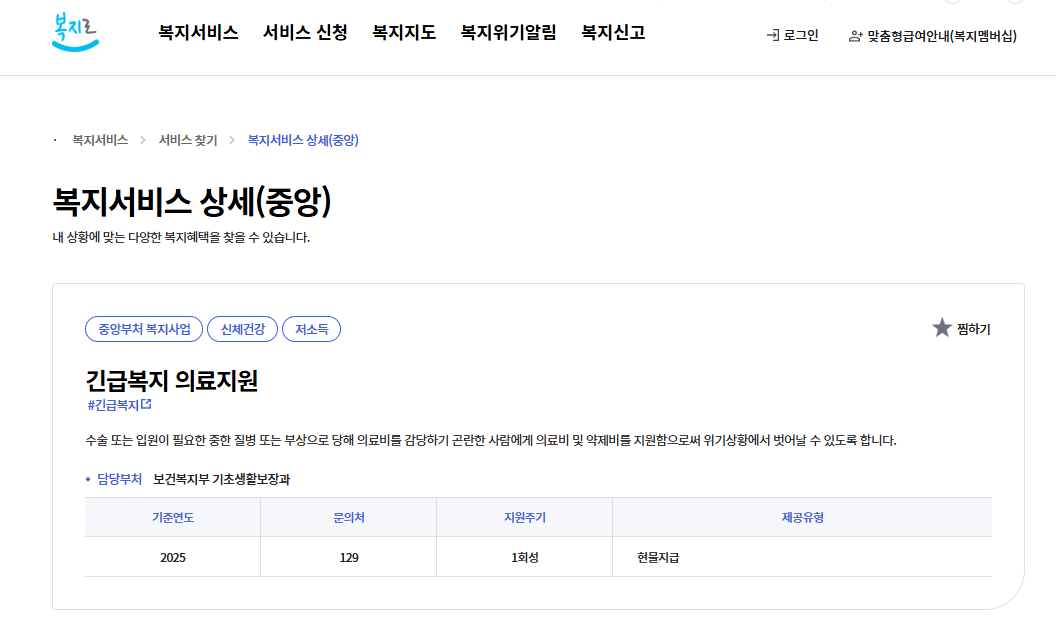This screenshot has height=624, width=1056.
Task: Click the 2025 cell
Action: coord(172,557)
